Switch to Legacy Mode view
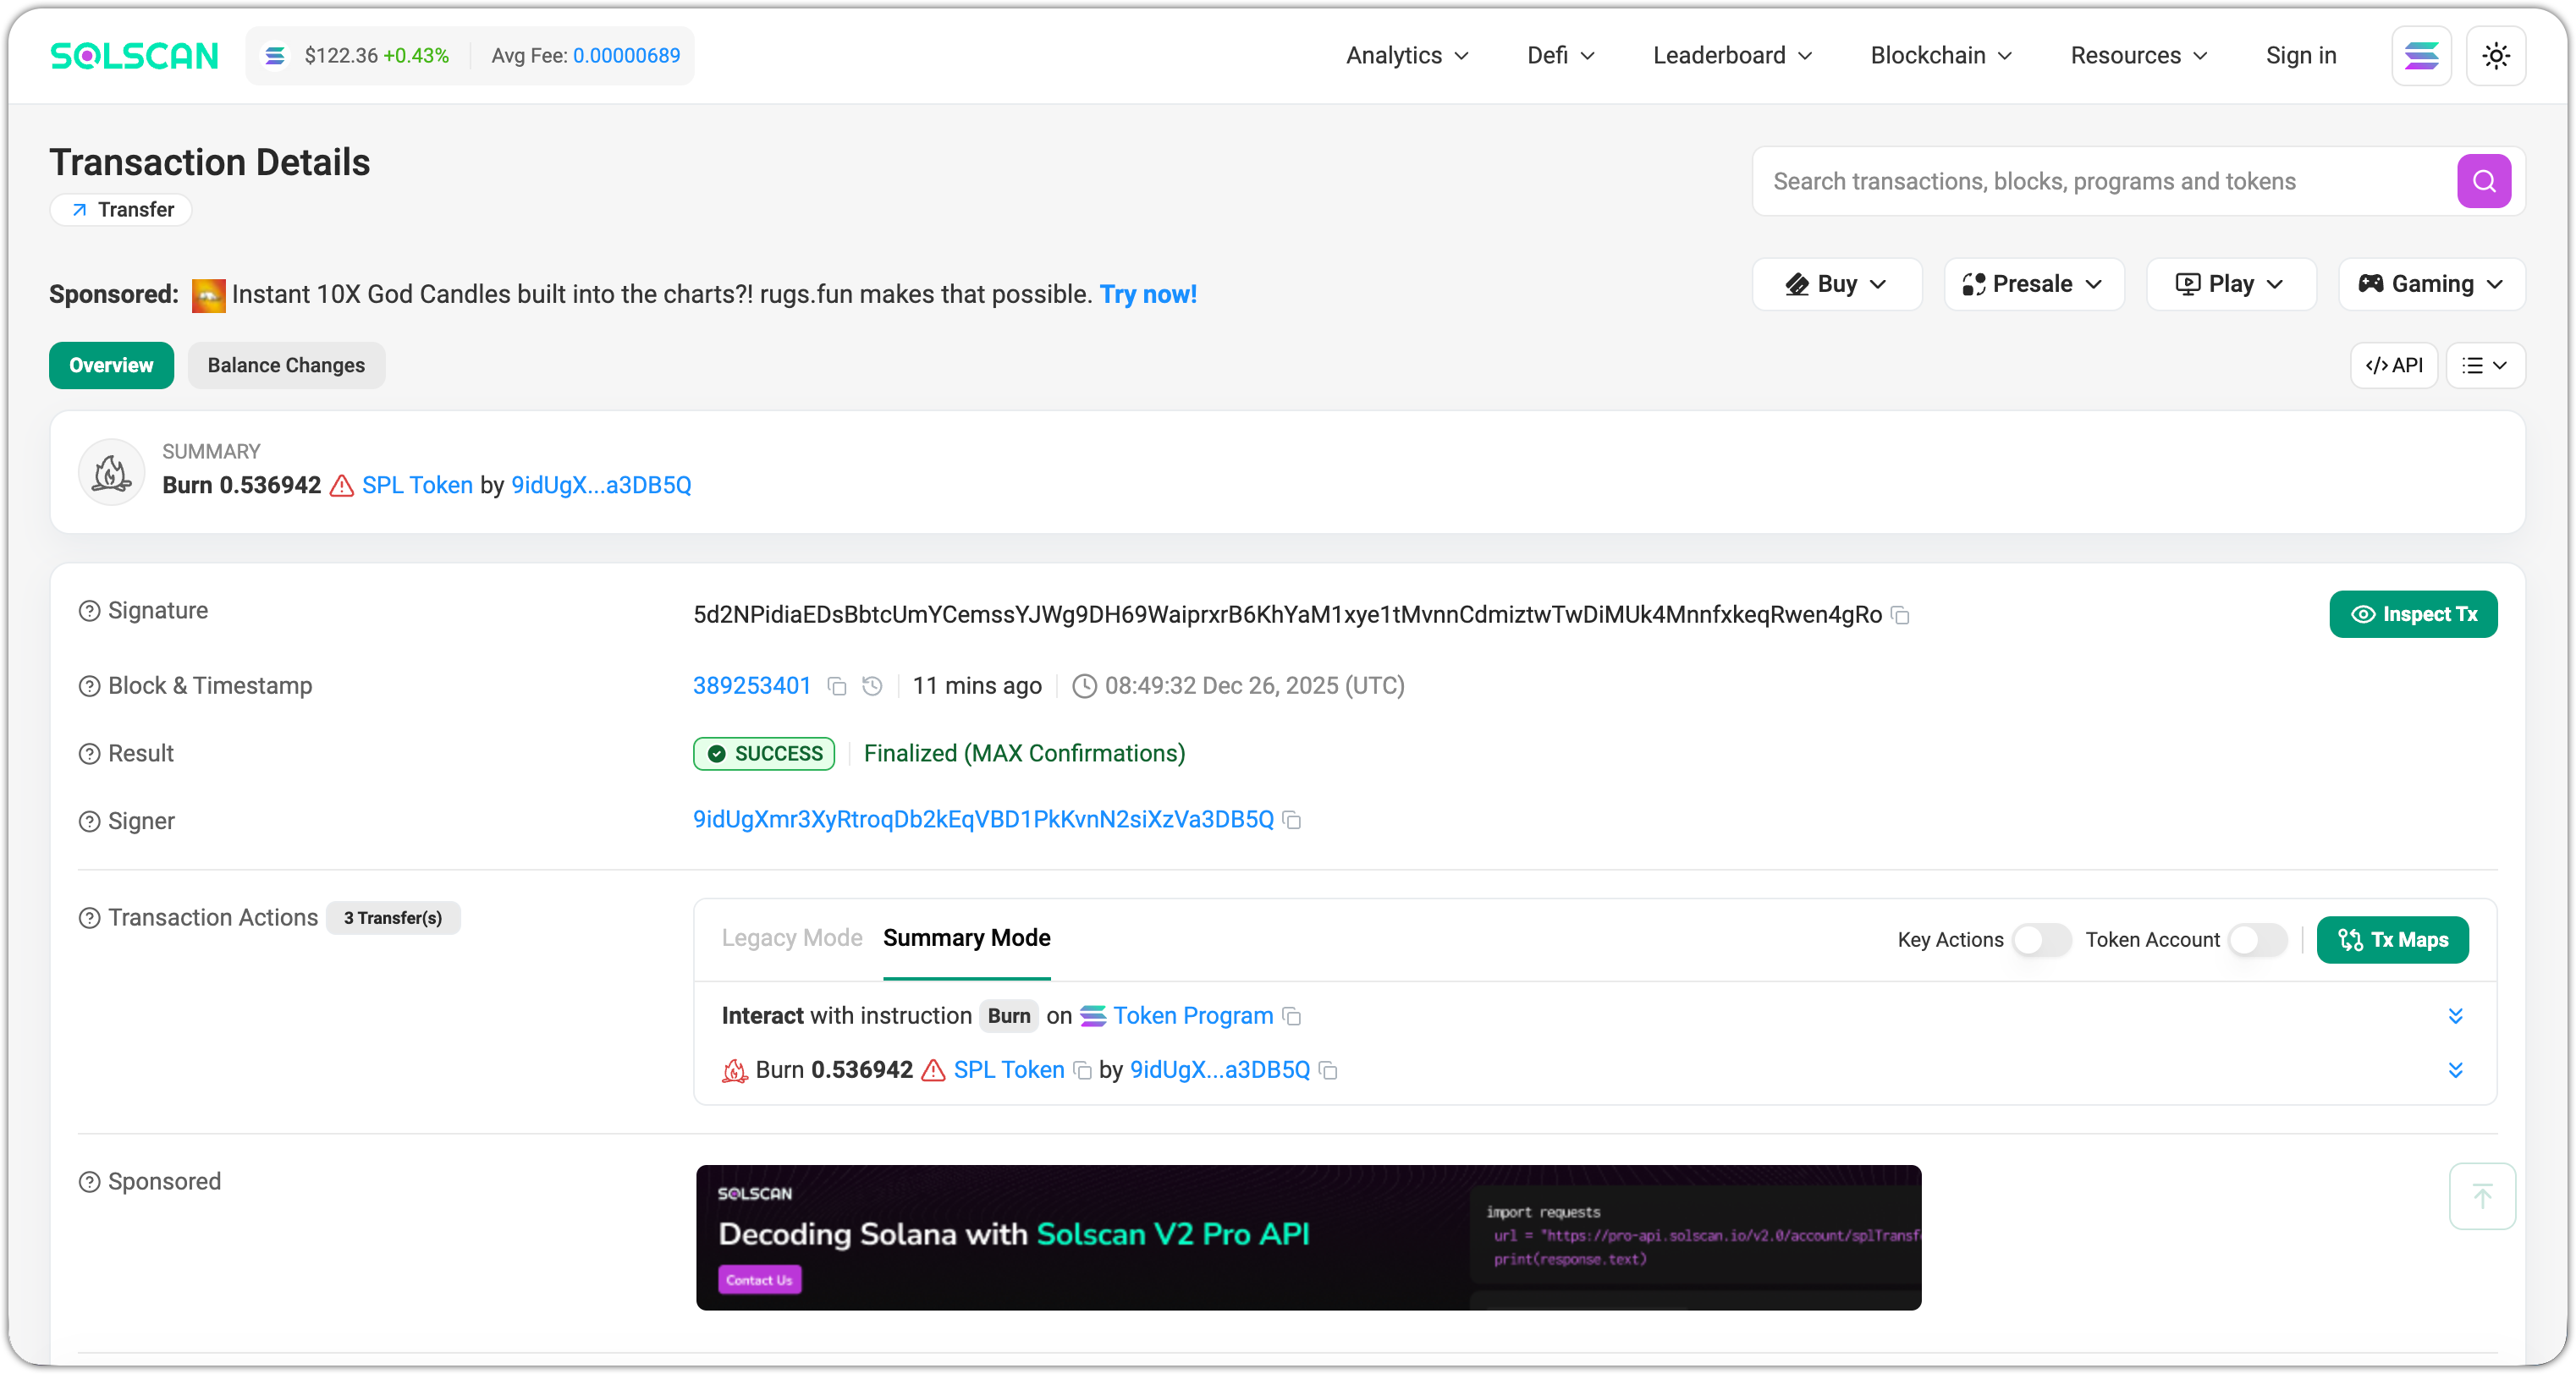2576x1374 pixels. [791, 938]
